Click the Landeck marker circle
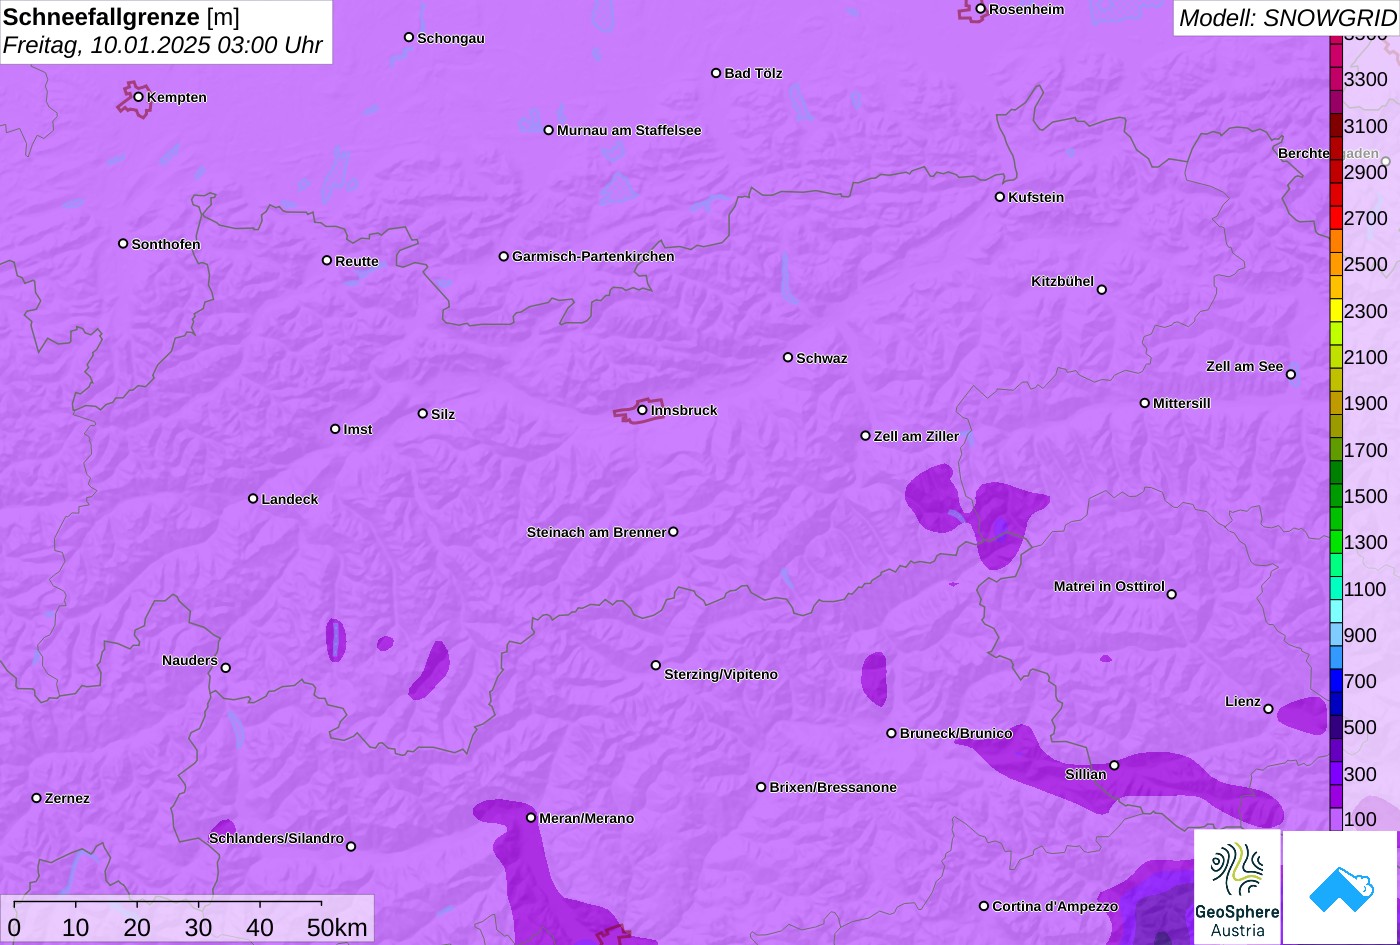Viewport: 1400px width, 945px height. pyautogui.click(x=253, y=499)
